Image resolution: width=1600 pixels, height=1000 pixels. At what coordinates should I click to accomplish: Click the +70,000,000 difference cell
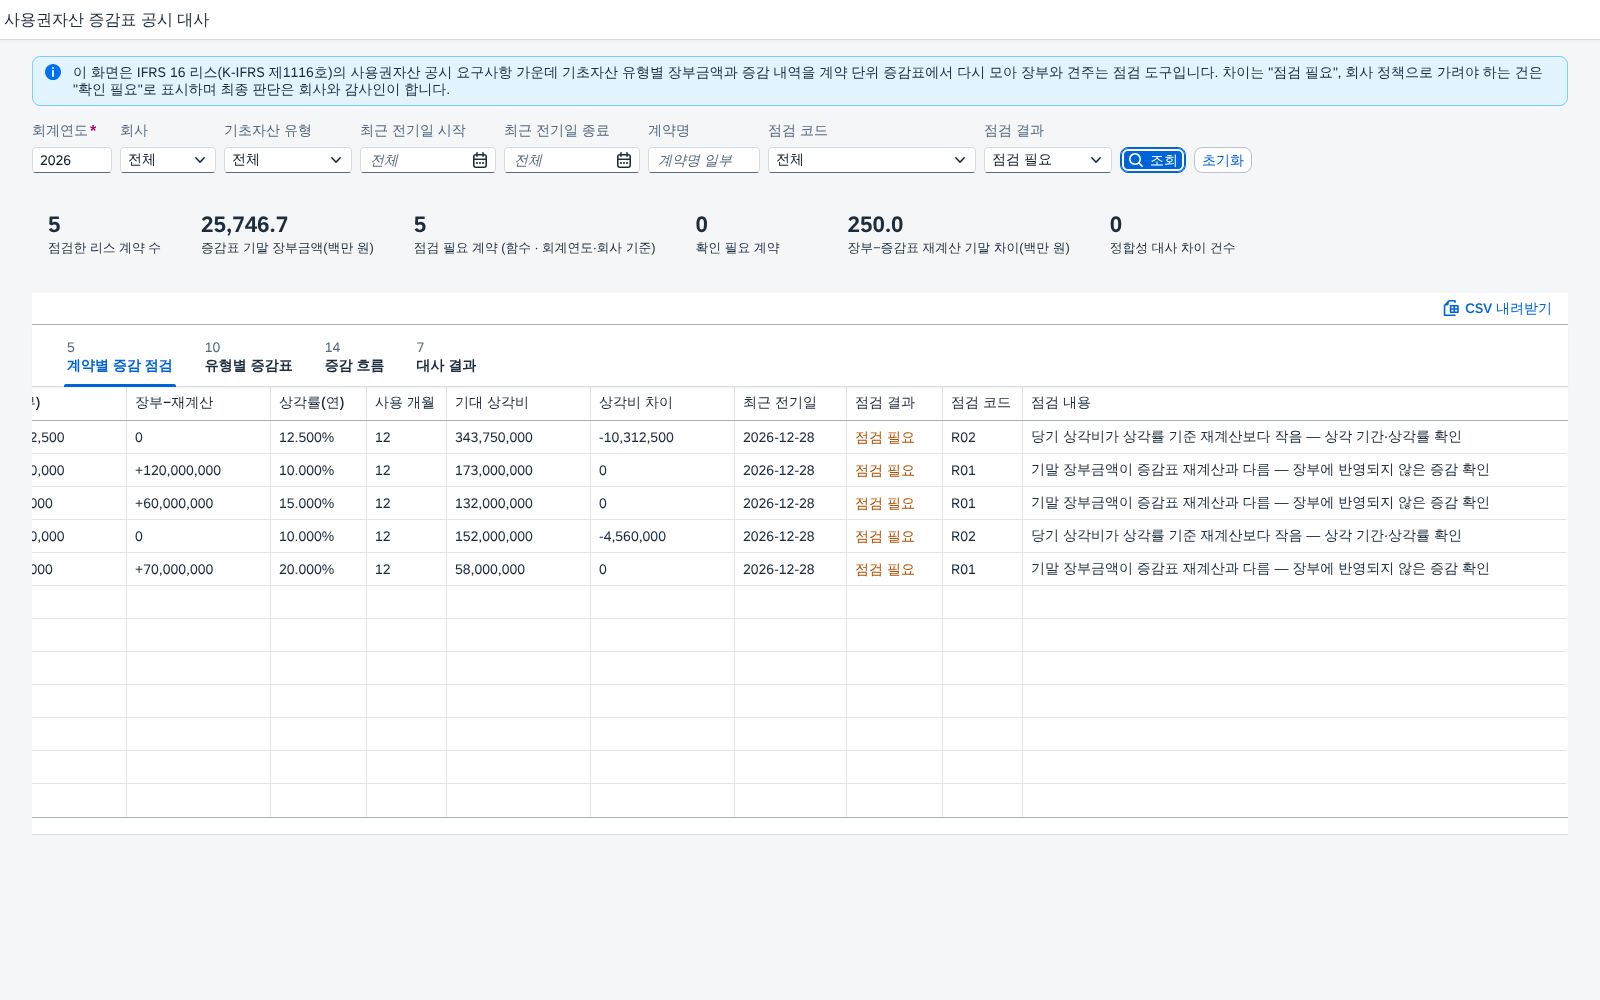(x=198, y=569)
